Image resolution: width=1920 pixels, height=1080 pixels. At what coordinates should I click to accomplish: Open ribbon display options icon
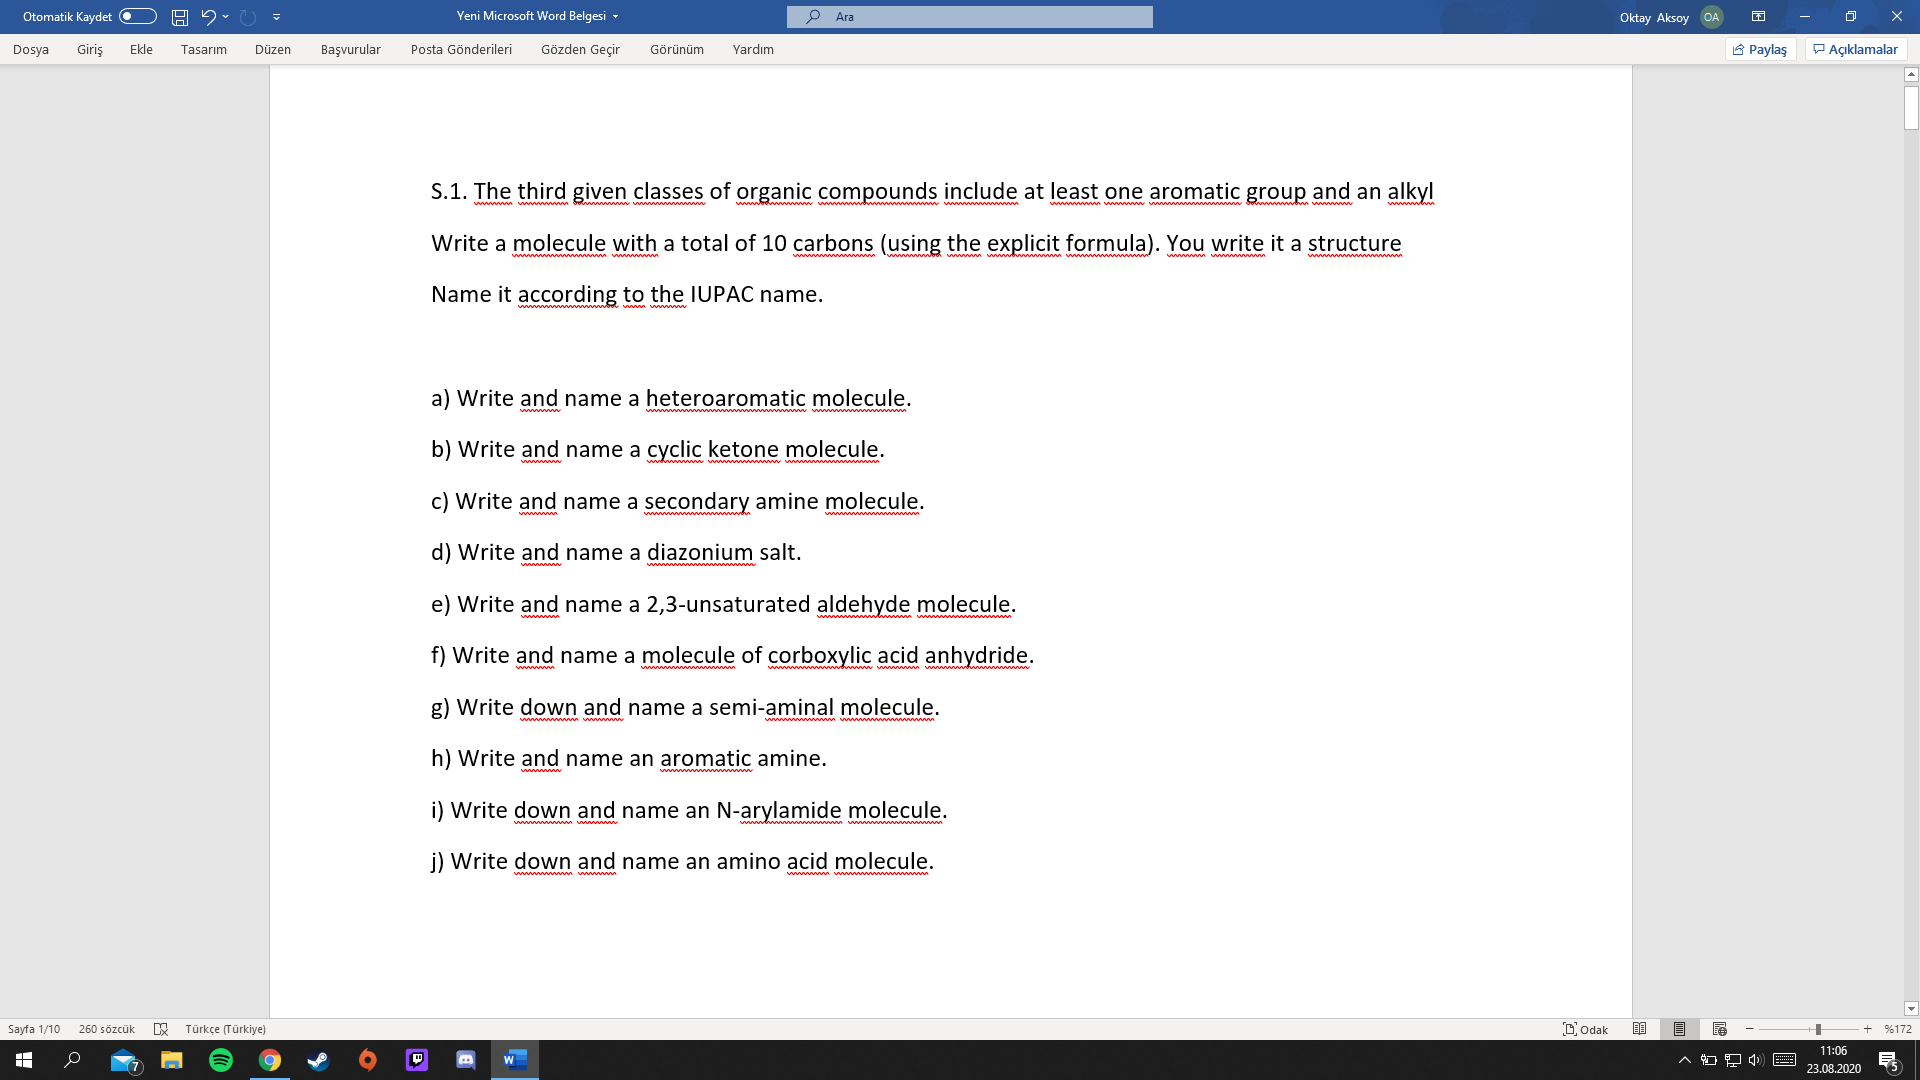[1758, 16]
